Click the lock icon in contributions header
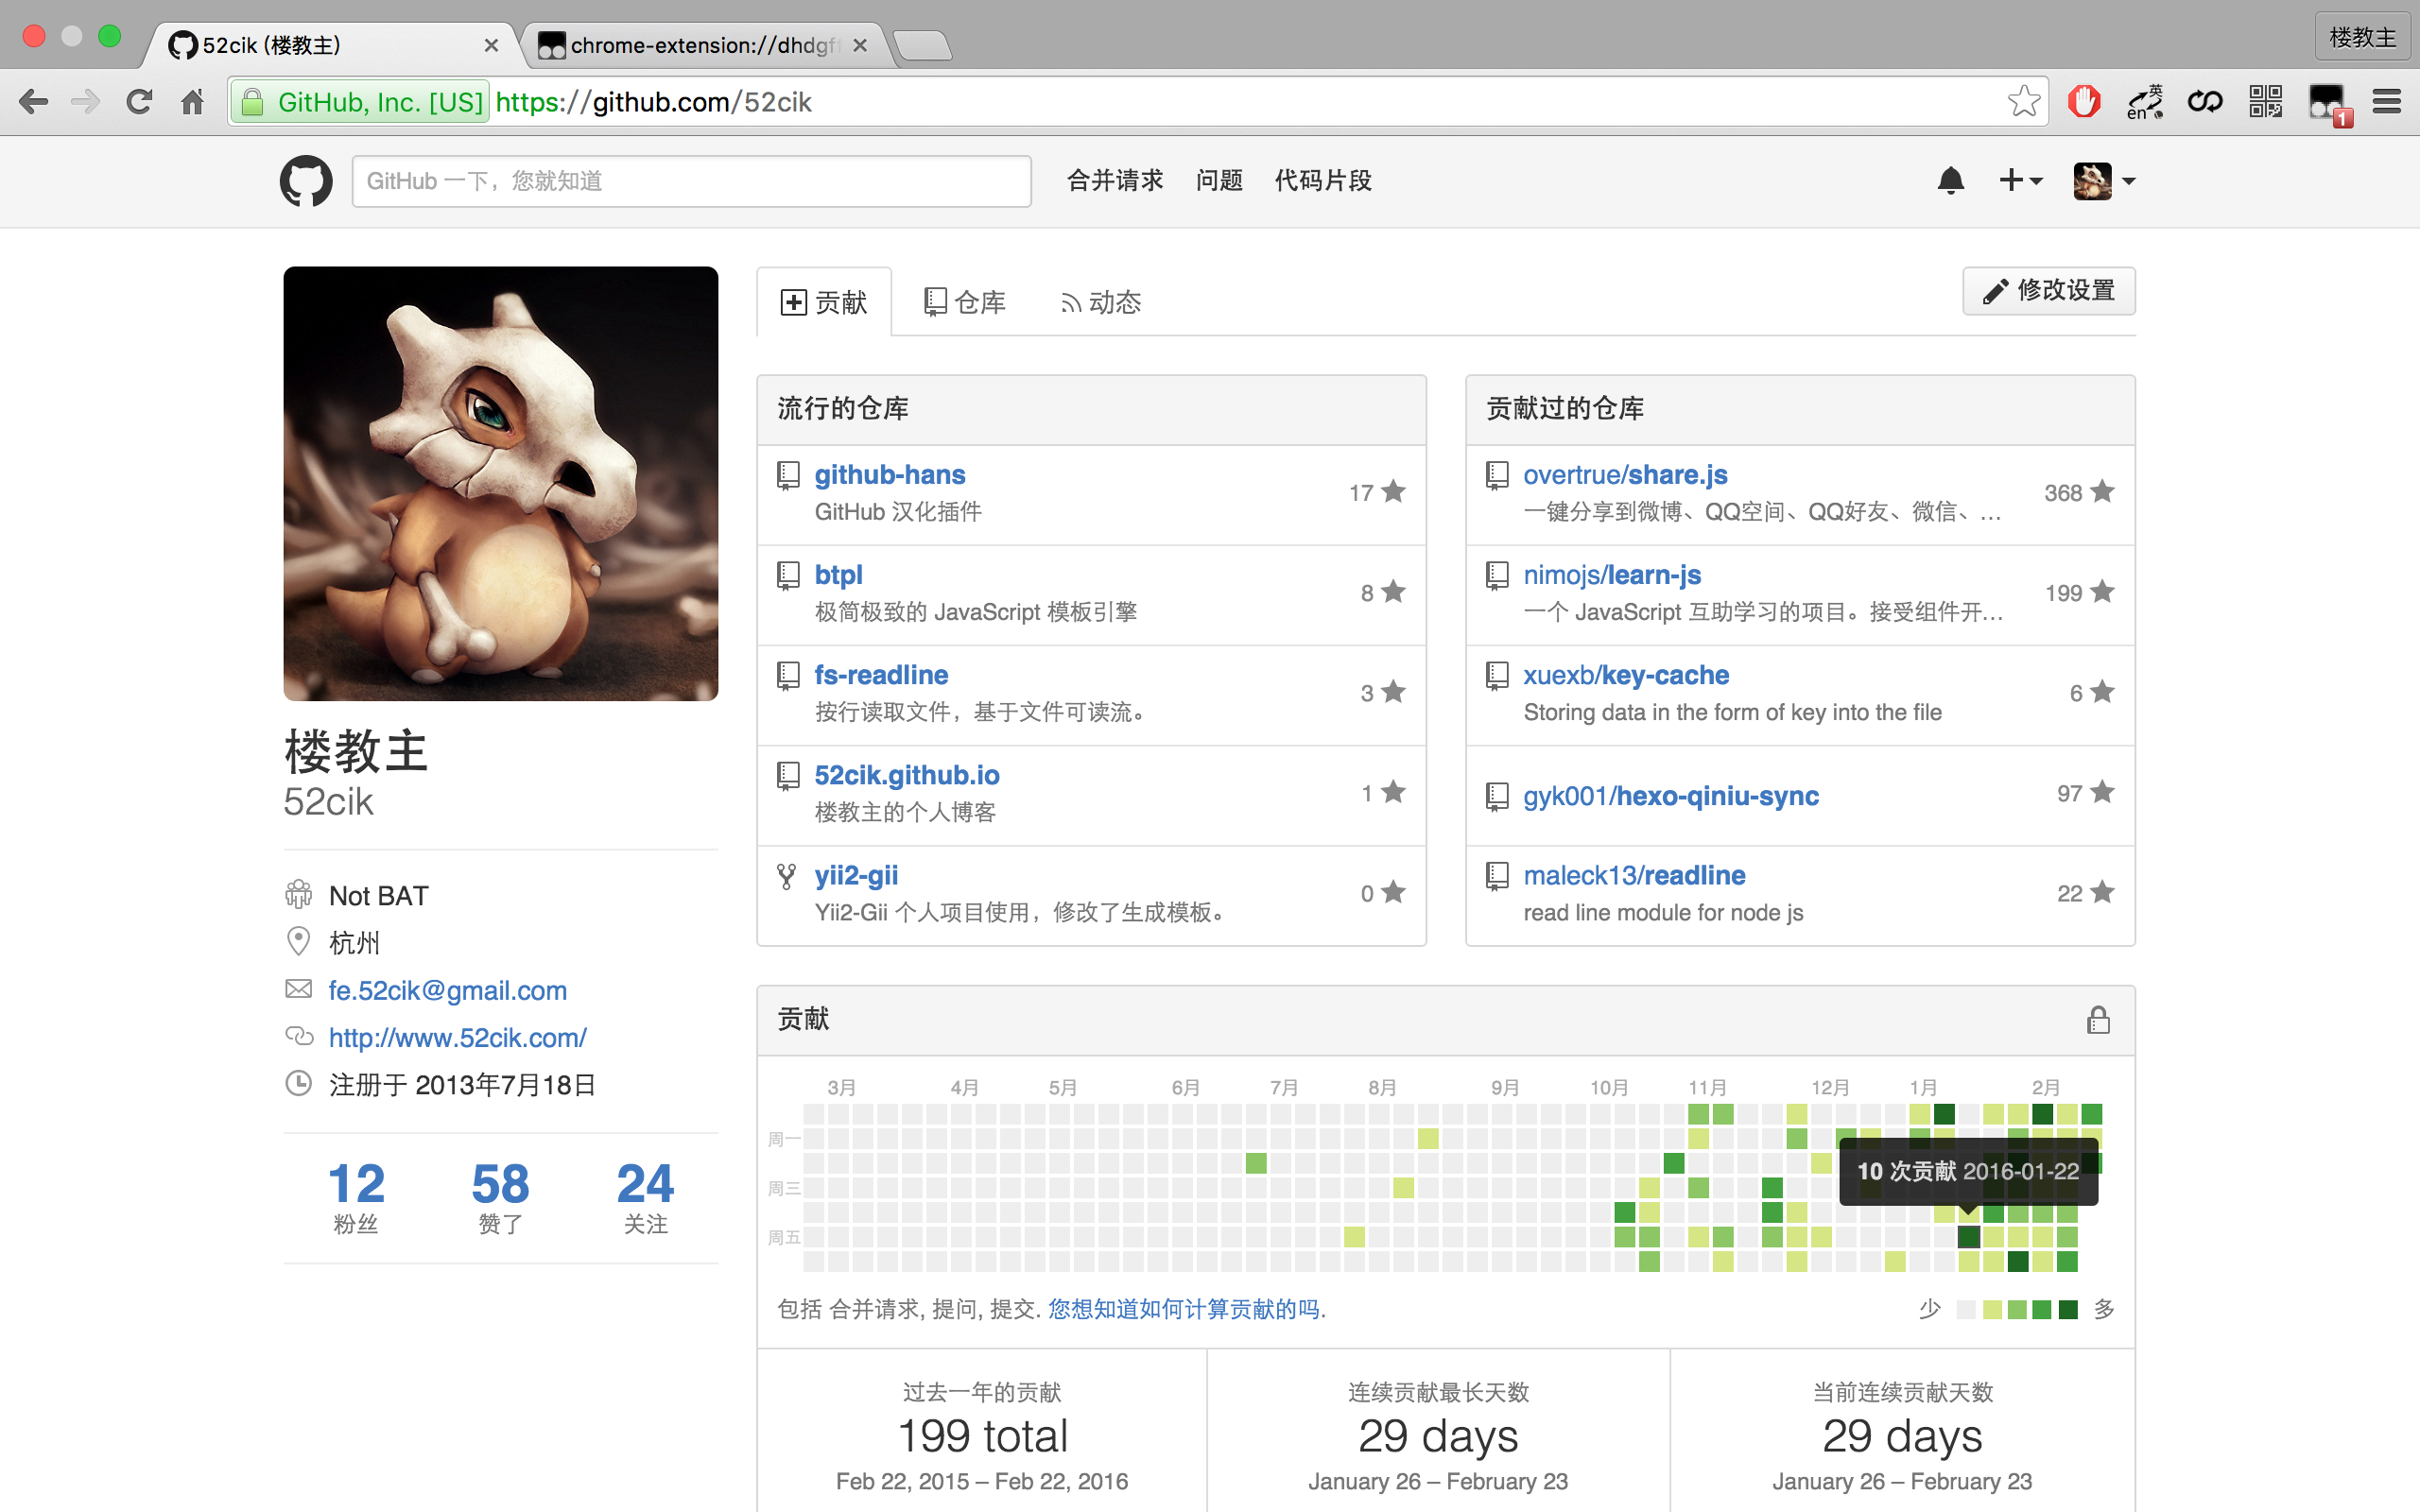Viewport: 2420px width, 1512px height. pyautogui.click(x=2098, y=1020)
